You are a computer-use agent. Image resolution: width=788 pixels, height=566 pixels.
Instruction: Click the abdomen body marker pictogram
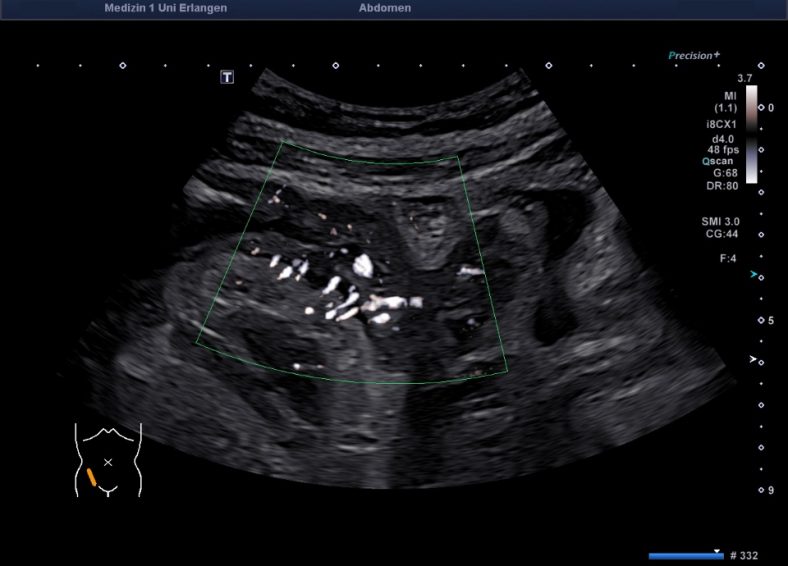coord(108,460)
